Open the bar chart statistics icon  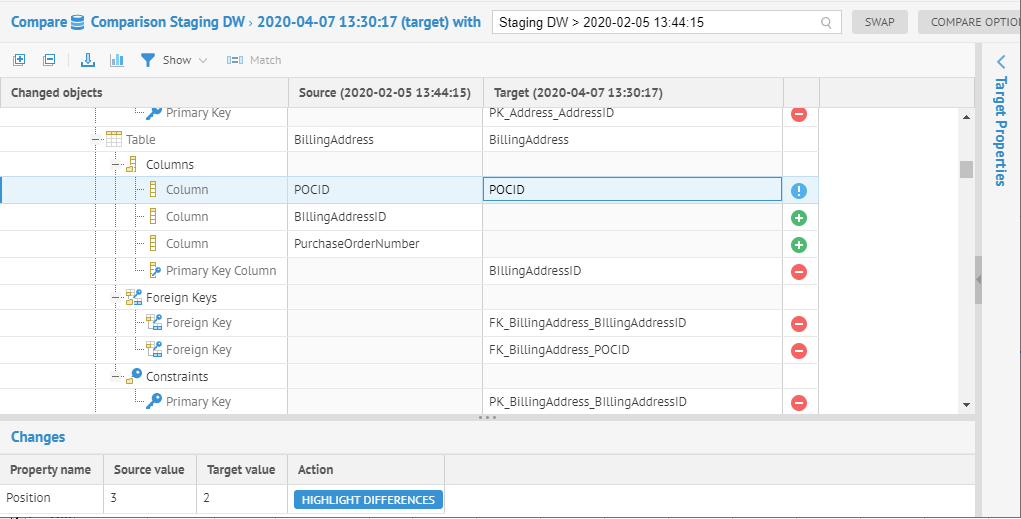[117, 60]
